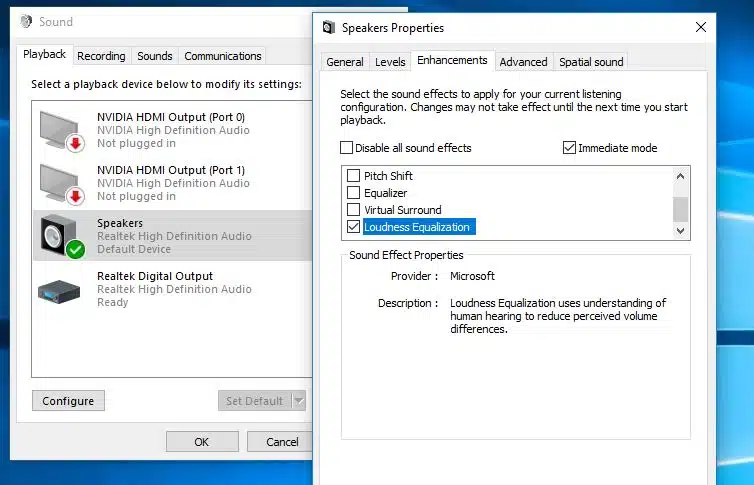754x485 pixels.
Task: Open the Communications tab
Action: [x=223, y=56]
